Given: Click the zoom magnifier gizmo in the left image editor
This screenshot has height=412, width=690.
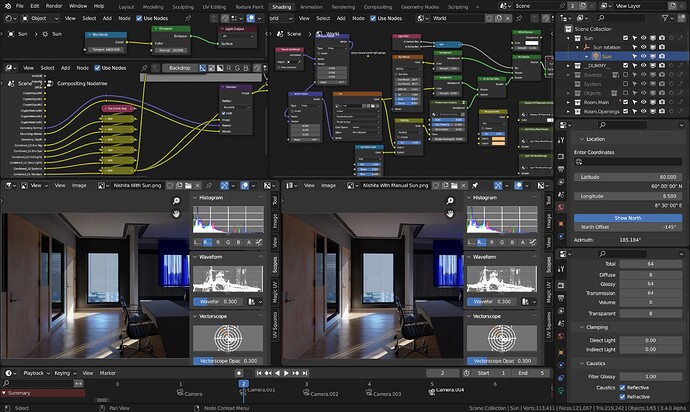Looking at the screenshot, I should (176, 201).
